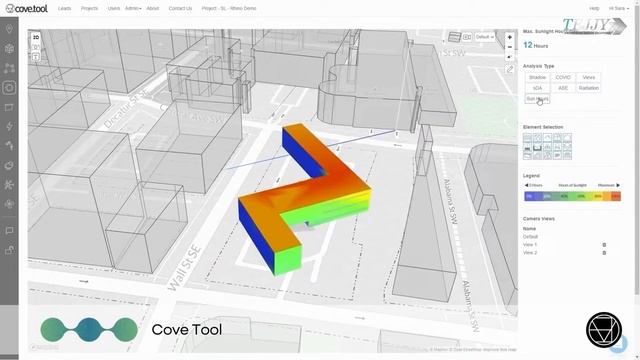Switch the map to 2D view
640x360 pixels.
point(36,38)
